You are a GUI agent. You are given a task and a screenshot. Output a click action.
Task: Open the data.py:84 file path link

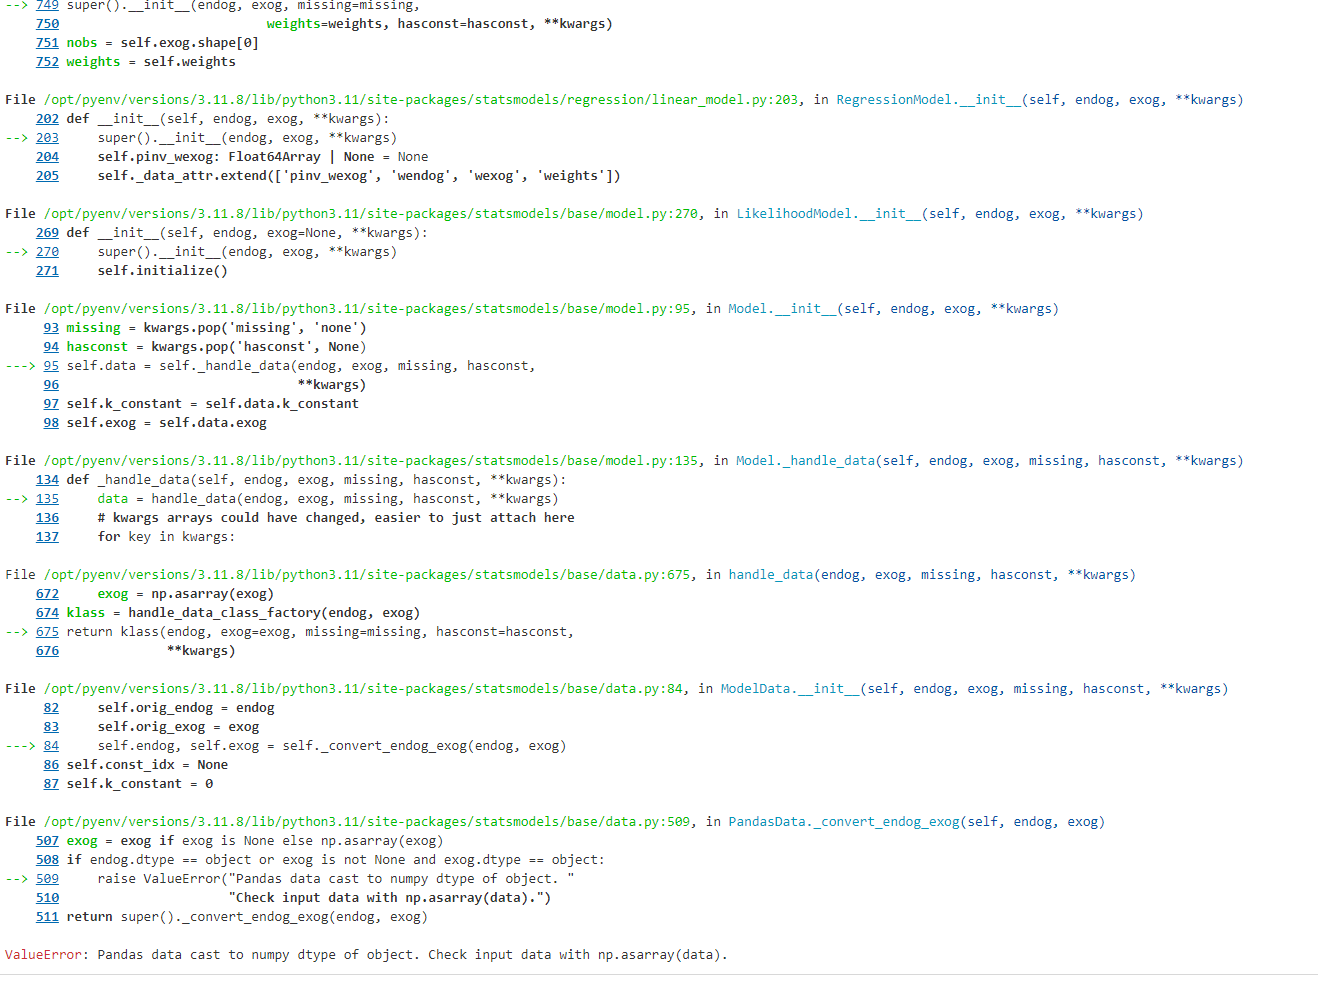pyautogui.click(x=363, y=689)
